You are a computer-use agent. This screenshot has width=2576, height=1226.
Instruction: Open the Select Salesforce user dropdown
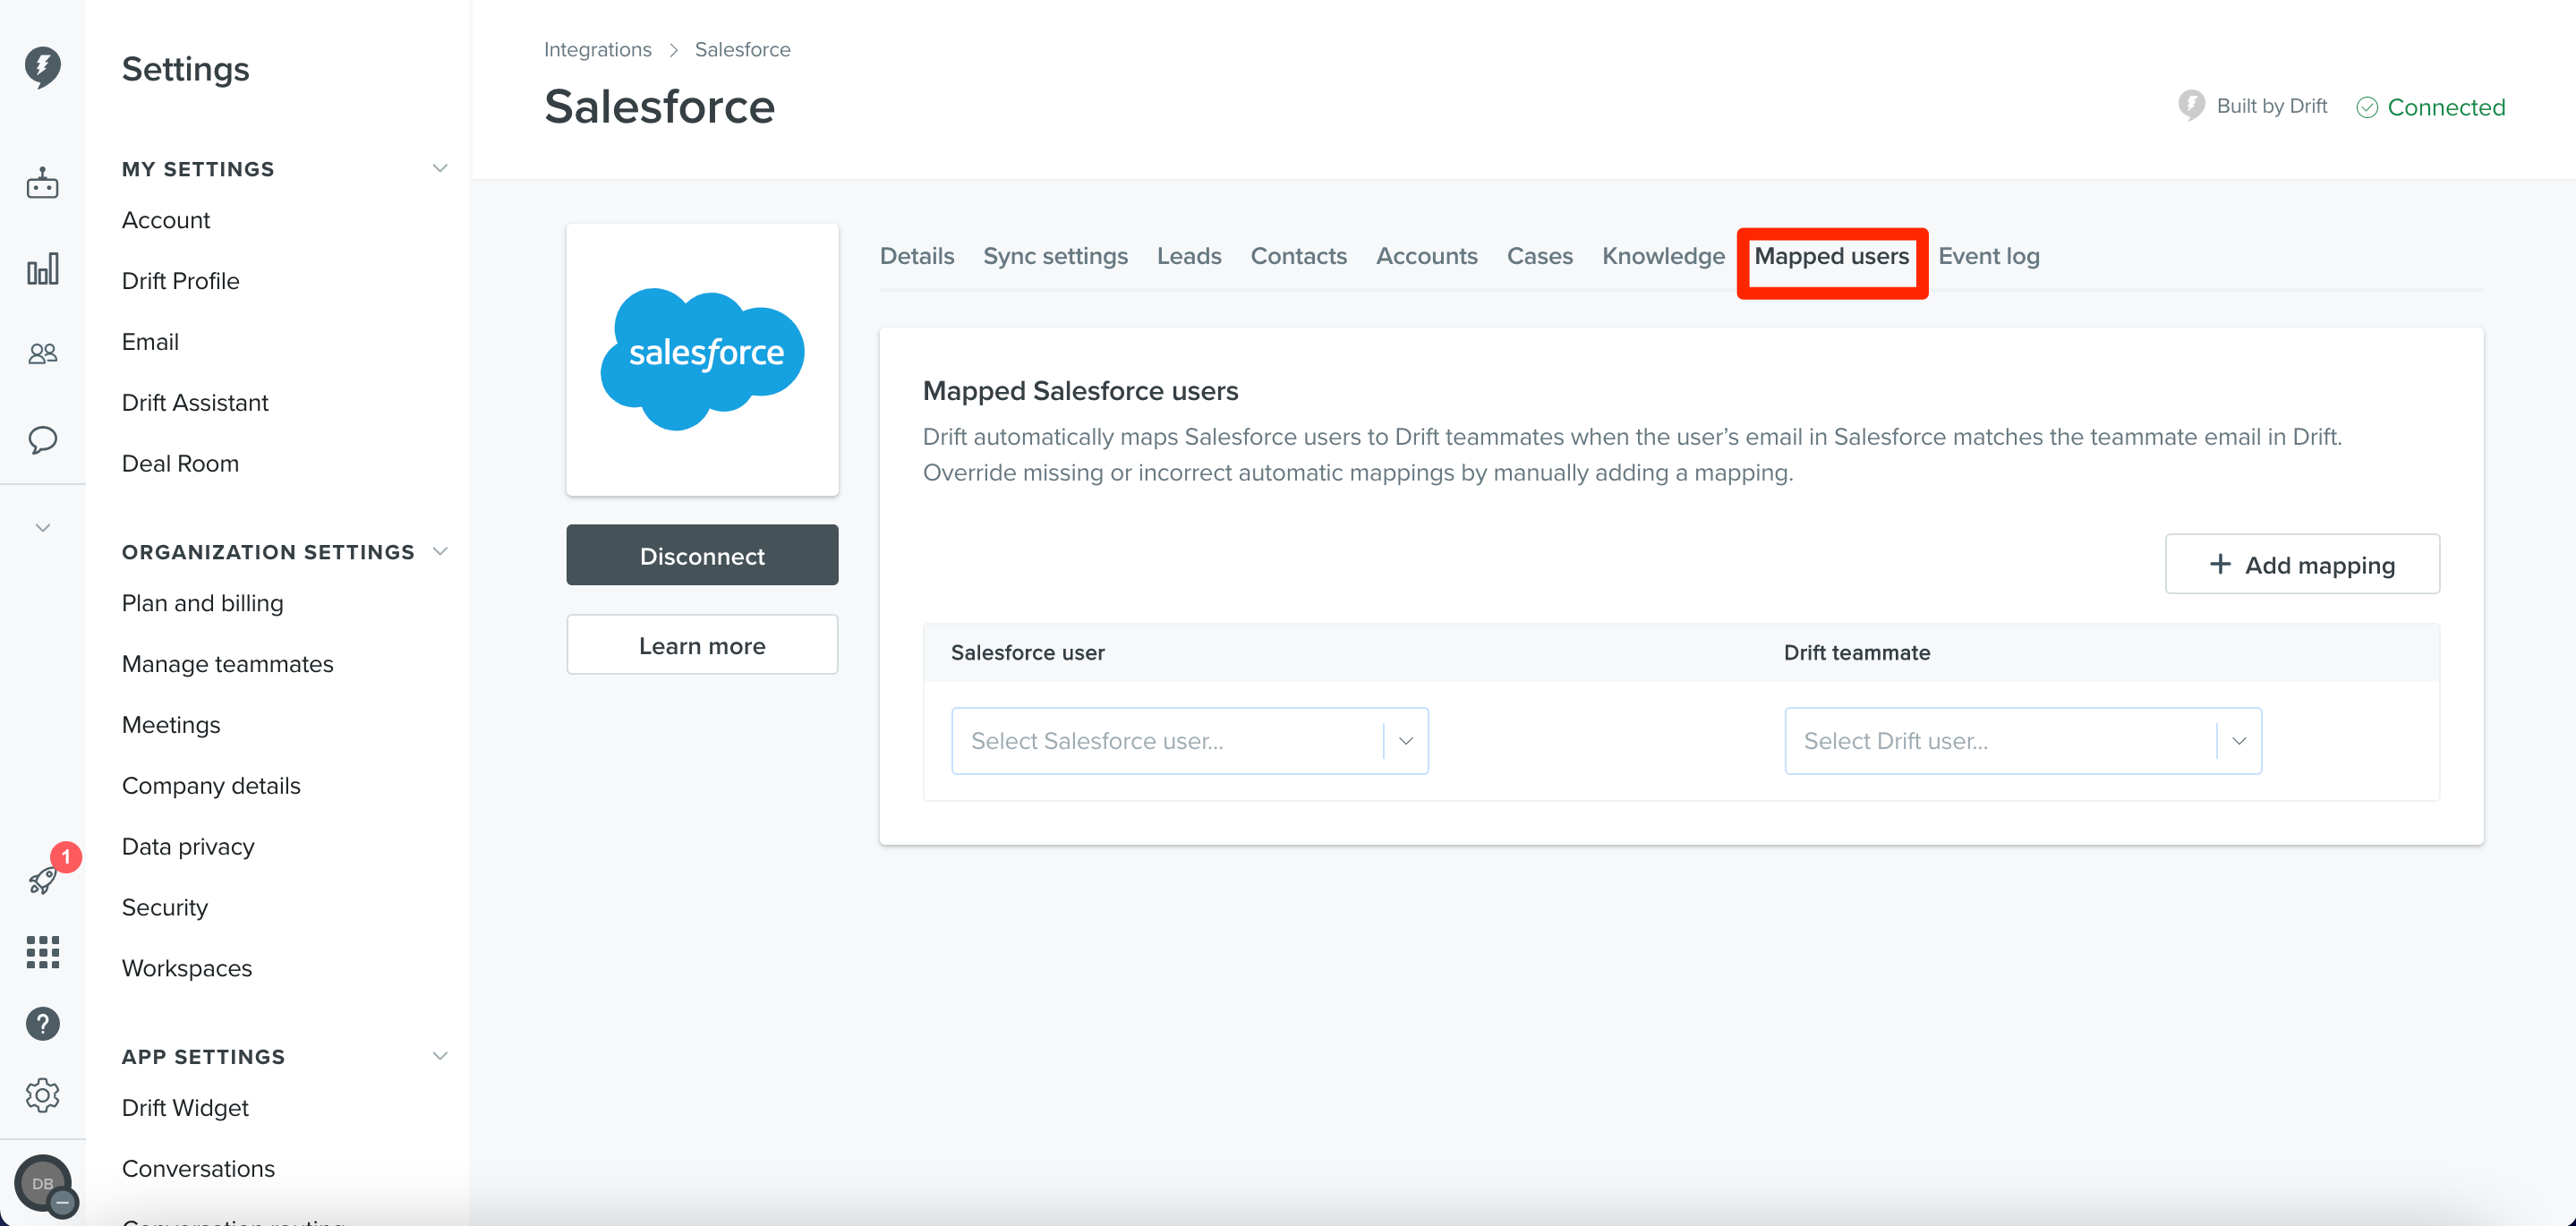click(1189, 740)
